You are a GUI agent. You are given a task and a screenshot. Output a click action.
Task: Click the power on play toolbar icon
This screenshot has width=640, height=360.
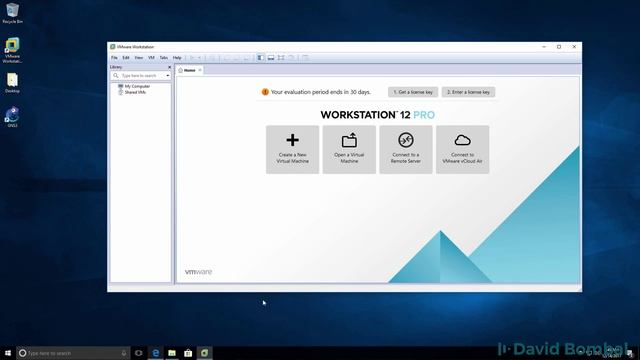[192, 58]
